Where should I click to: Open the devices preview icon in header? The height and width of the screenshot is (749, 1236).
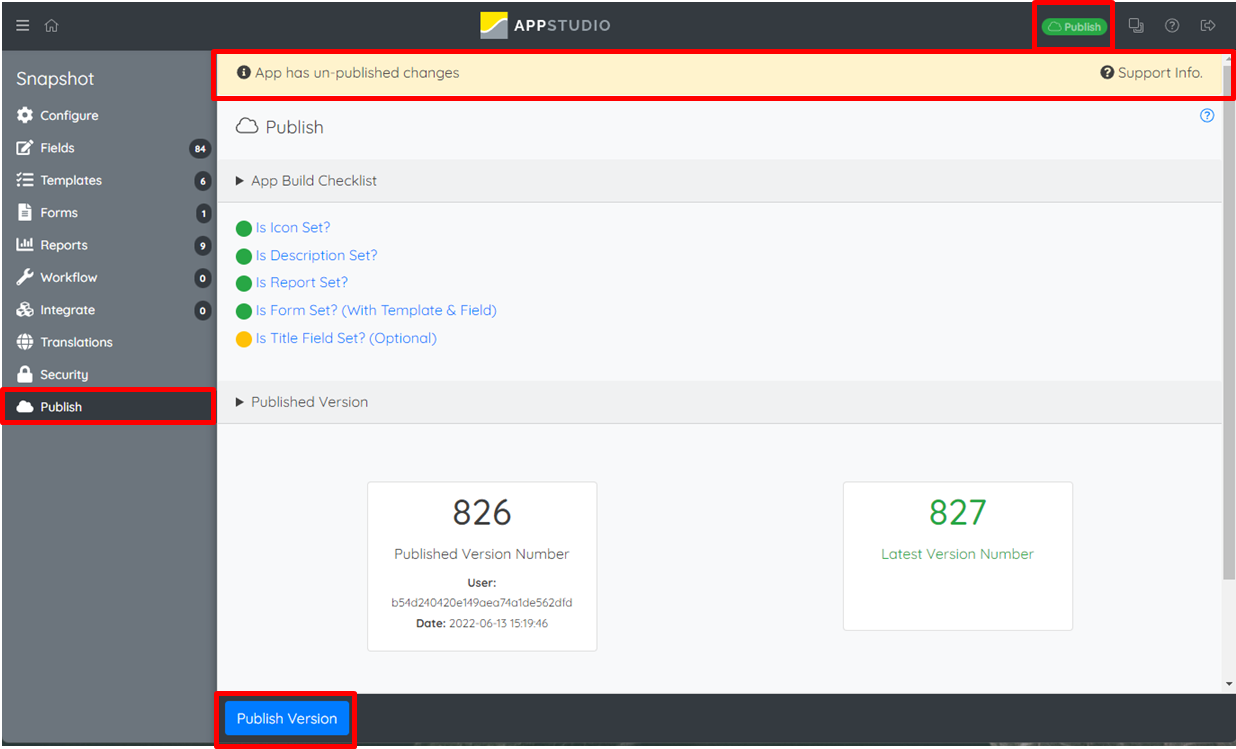tap(1136, 26)
